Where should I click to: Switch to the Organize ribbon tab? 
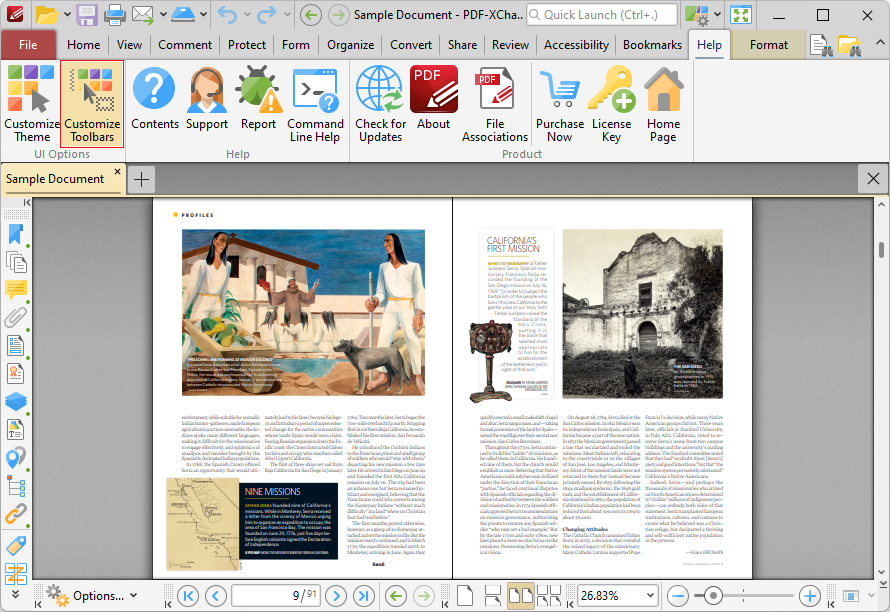coord(350,45)
